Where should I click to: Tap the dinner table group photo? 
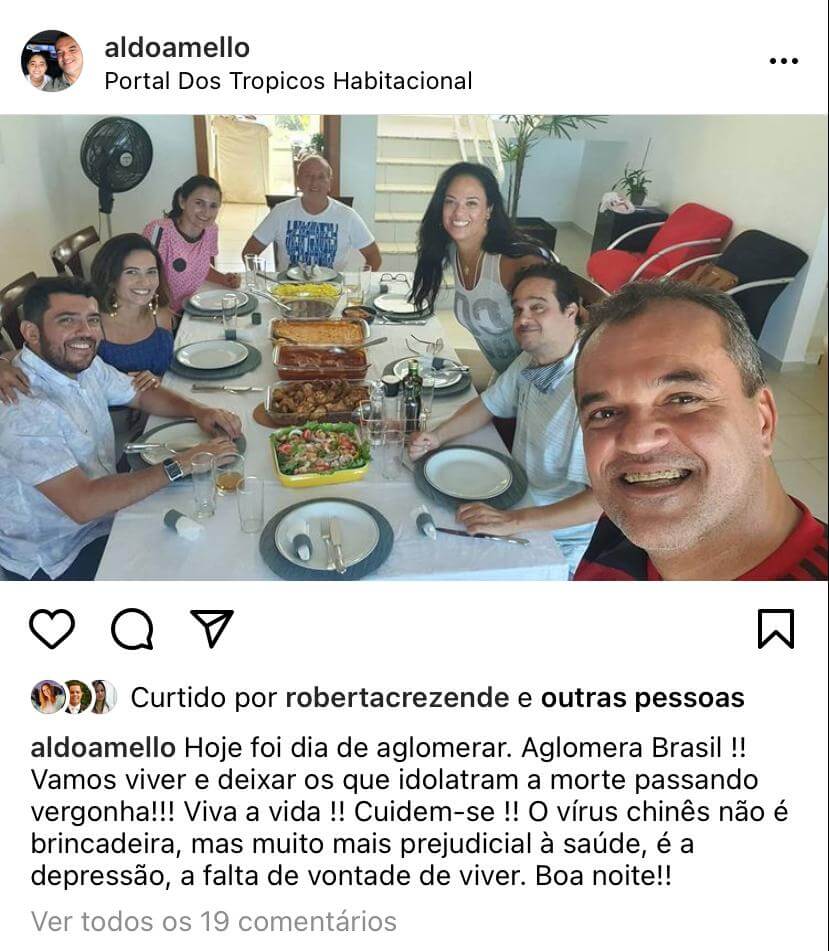(414, 348)
